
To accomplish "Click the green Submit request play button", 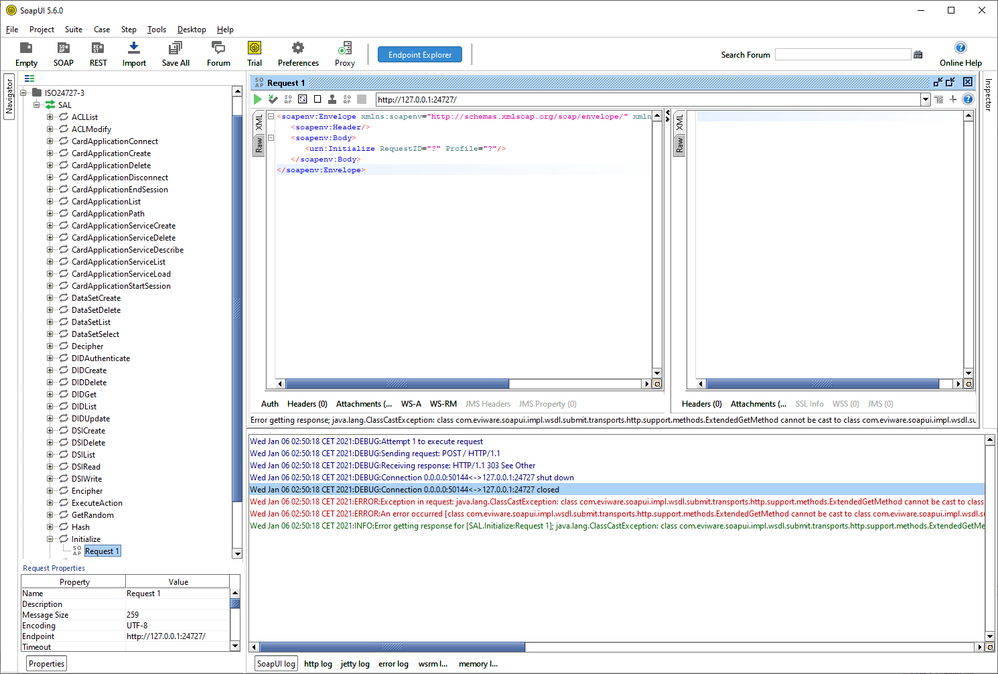I will 258,99.
